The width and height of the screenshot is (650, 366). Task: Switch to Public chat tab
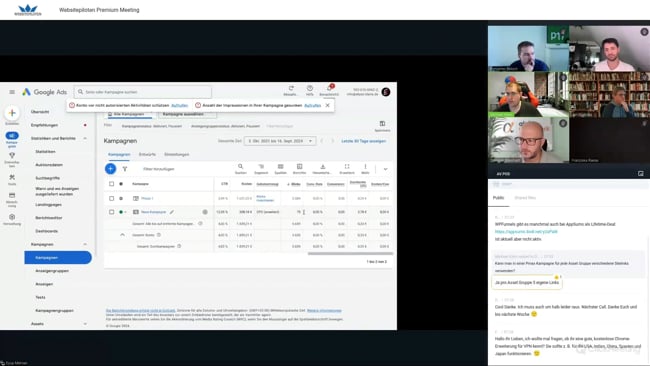click(498, 198)
